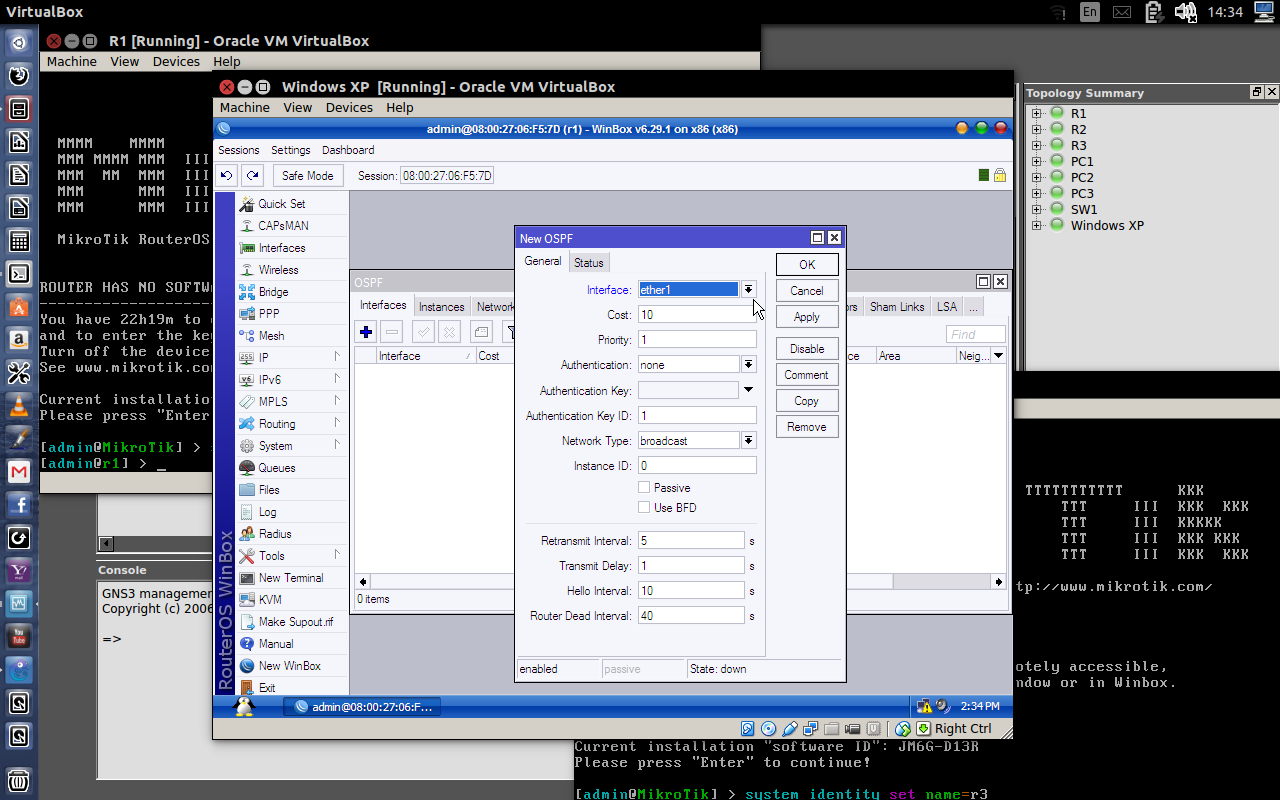Open PPP in WinBox sidebar

tap(268, 314)
